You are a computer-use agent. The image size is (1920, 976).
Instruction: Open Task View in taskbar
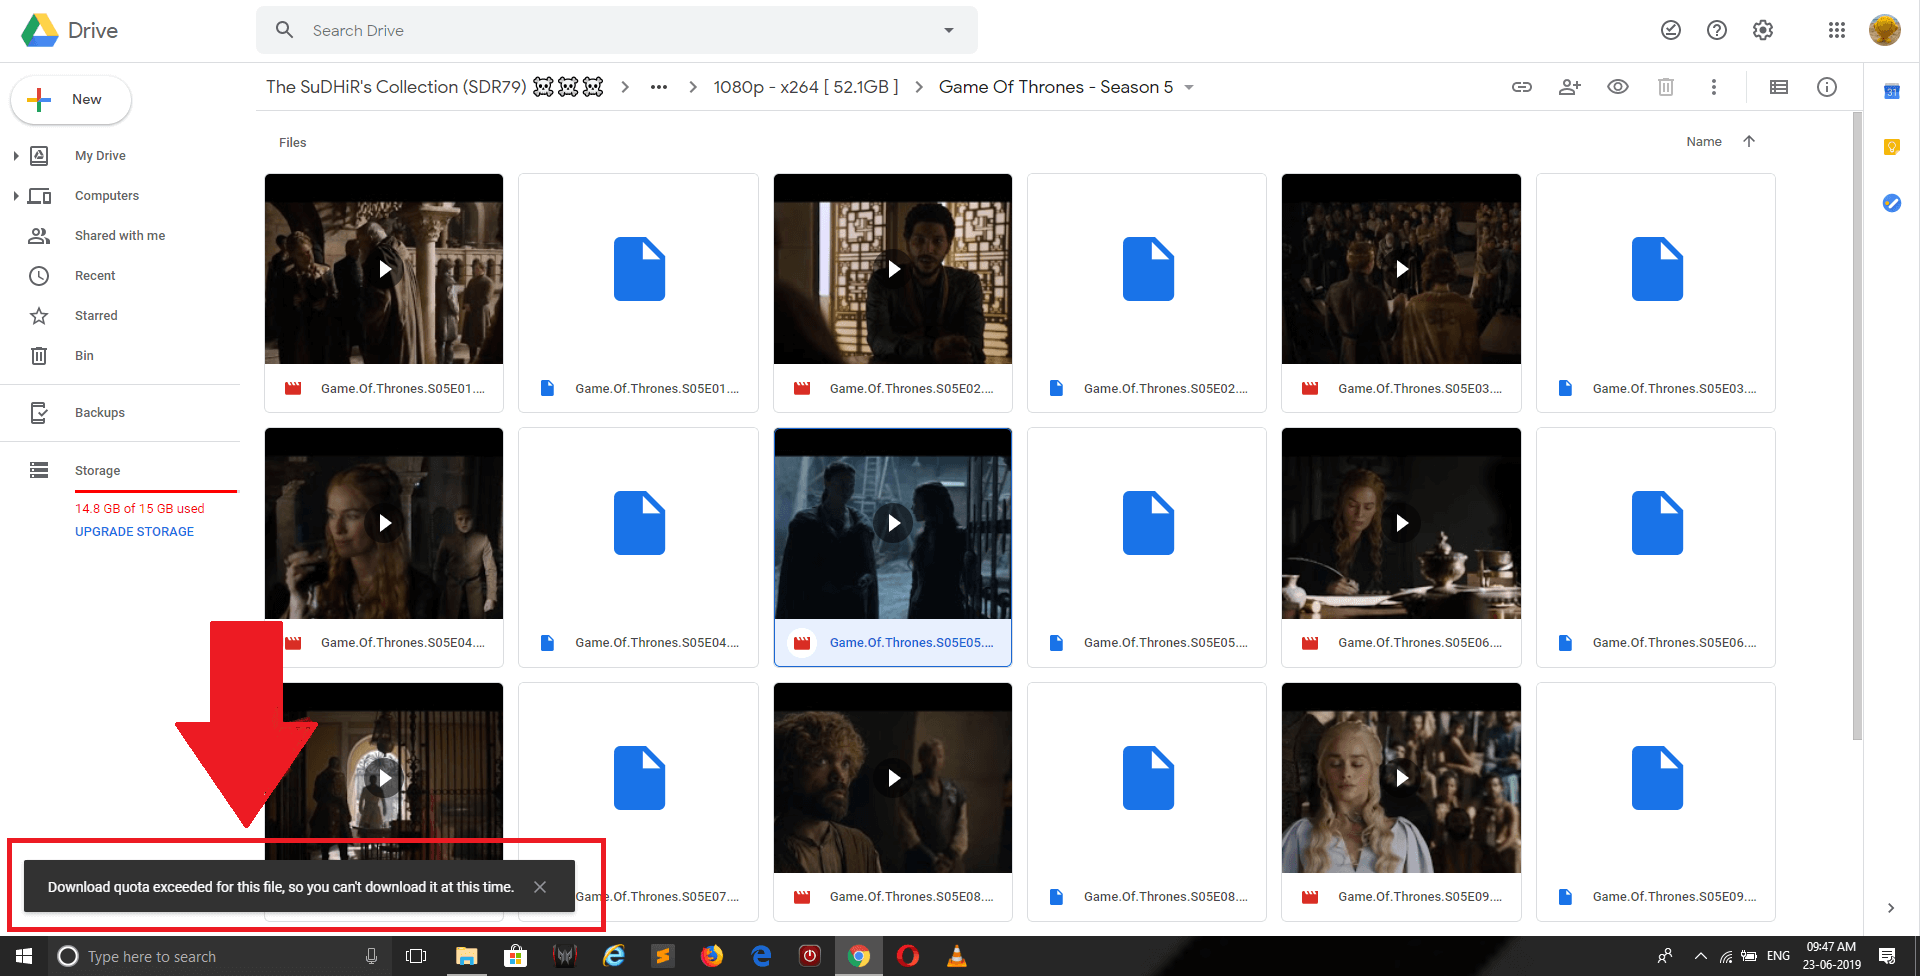[x=416, y=957]
